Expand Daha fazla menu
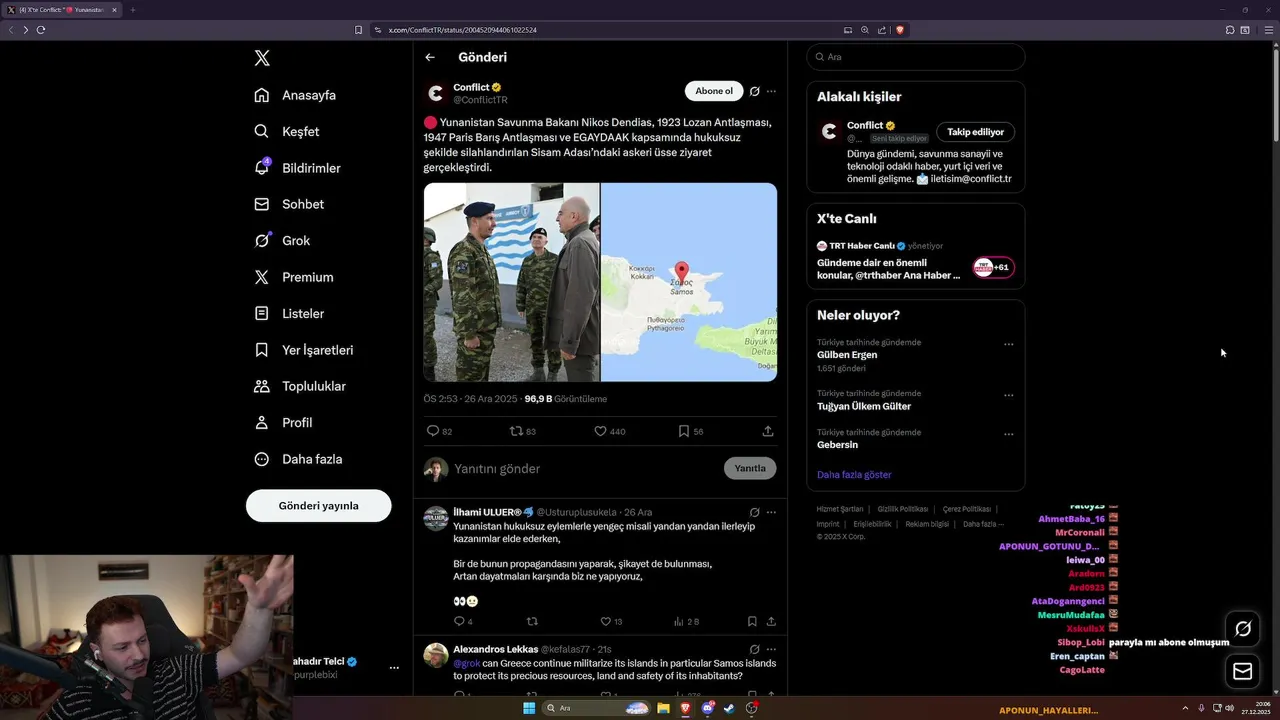 pos(298,459)
